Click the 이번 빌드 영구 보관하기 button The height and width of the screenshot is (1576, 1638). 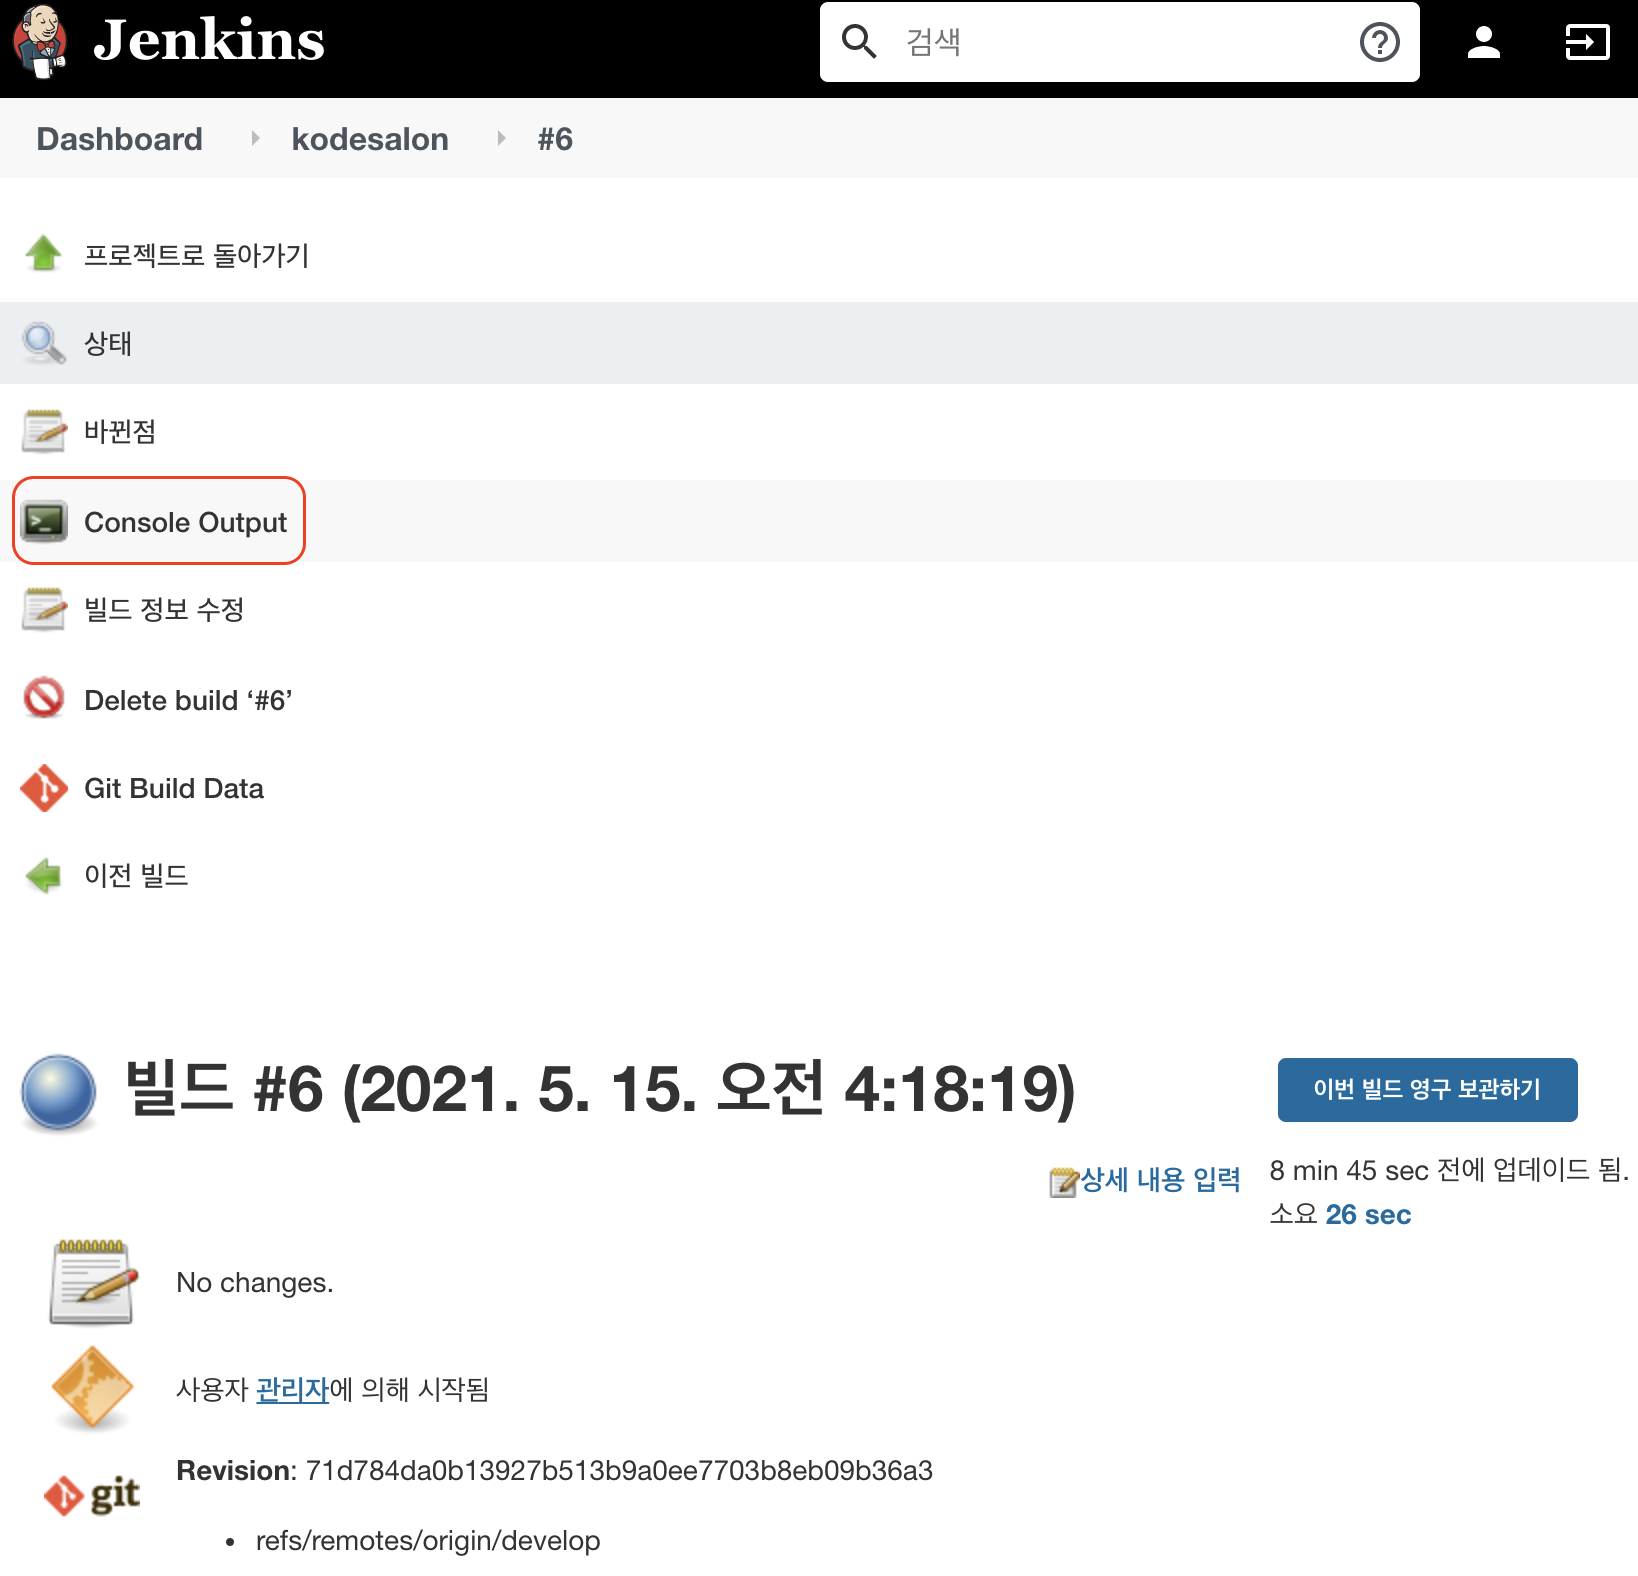[1427, 1090]
